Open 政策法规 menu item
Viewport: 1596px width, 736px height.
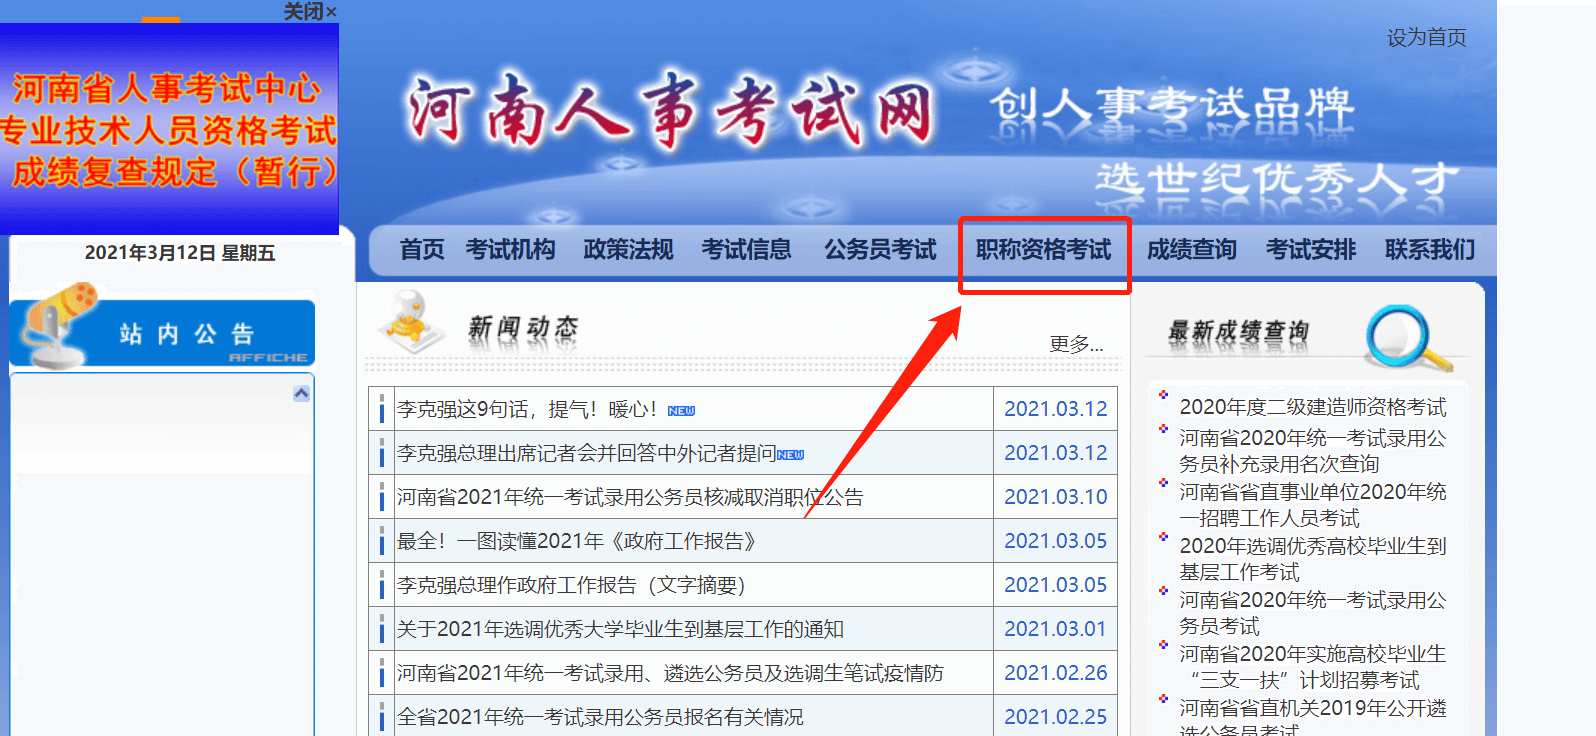[x=628, y=249]
